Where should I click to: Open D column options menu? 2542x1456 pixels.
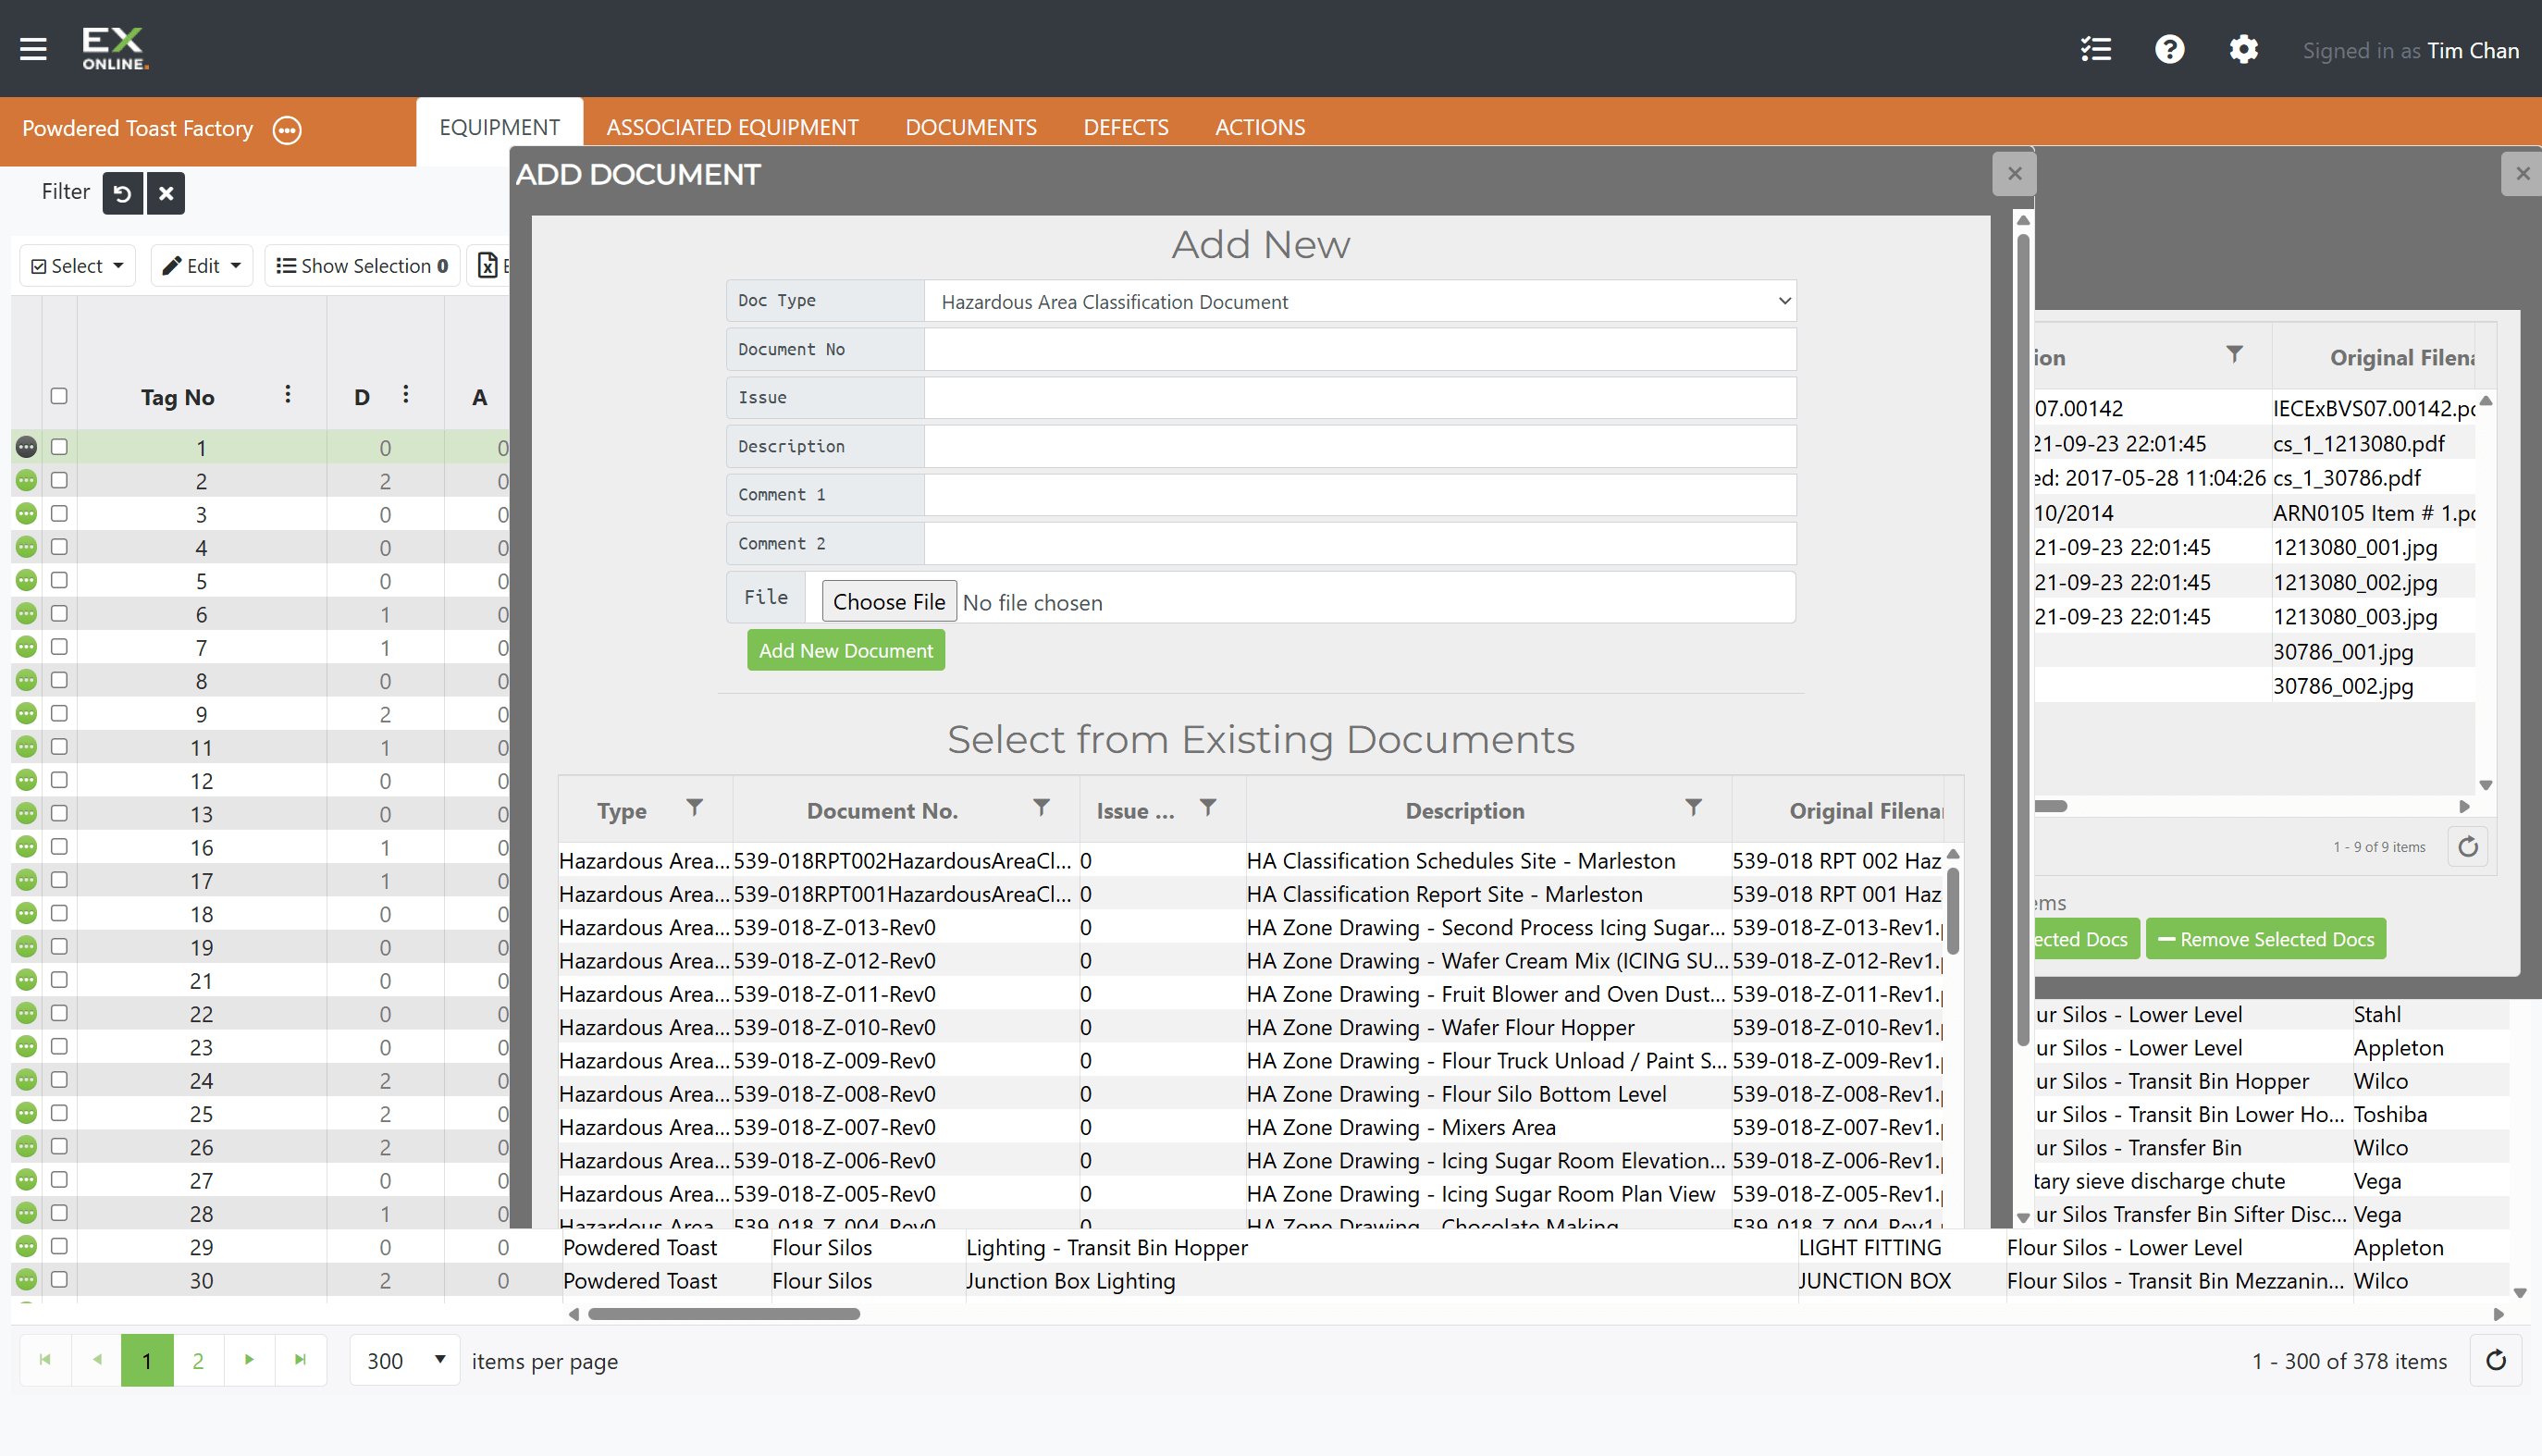point(405,394)
